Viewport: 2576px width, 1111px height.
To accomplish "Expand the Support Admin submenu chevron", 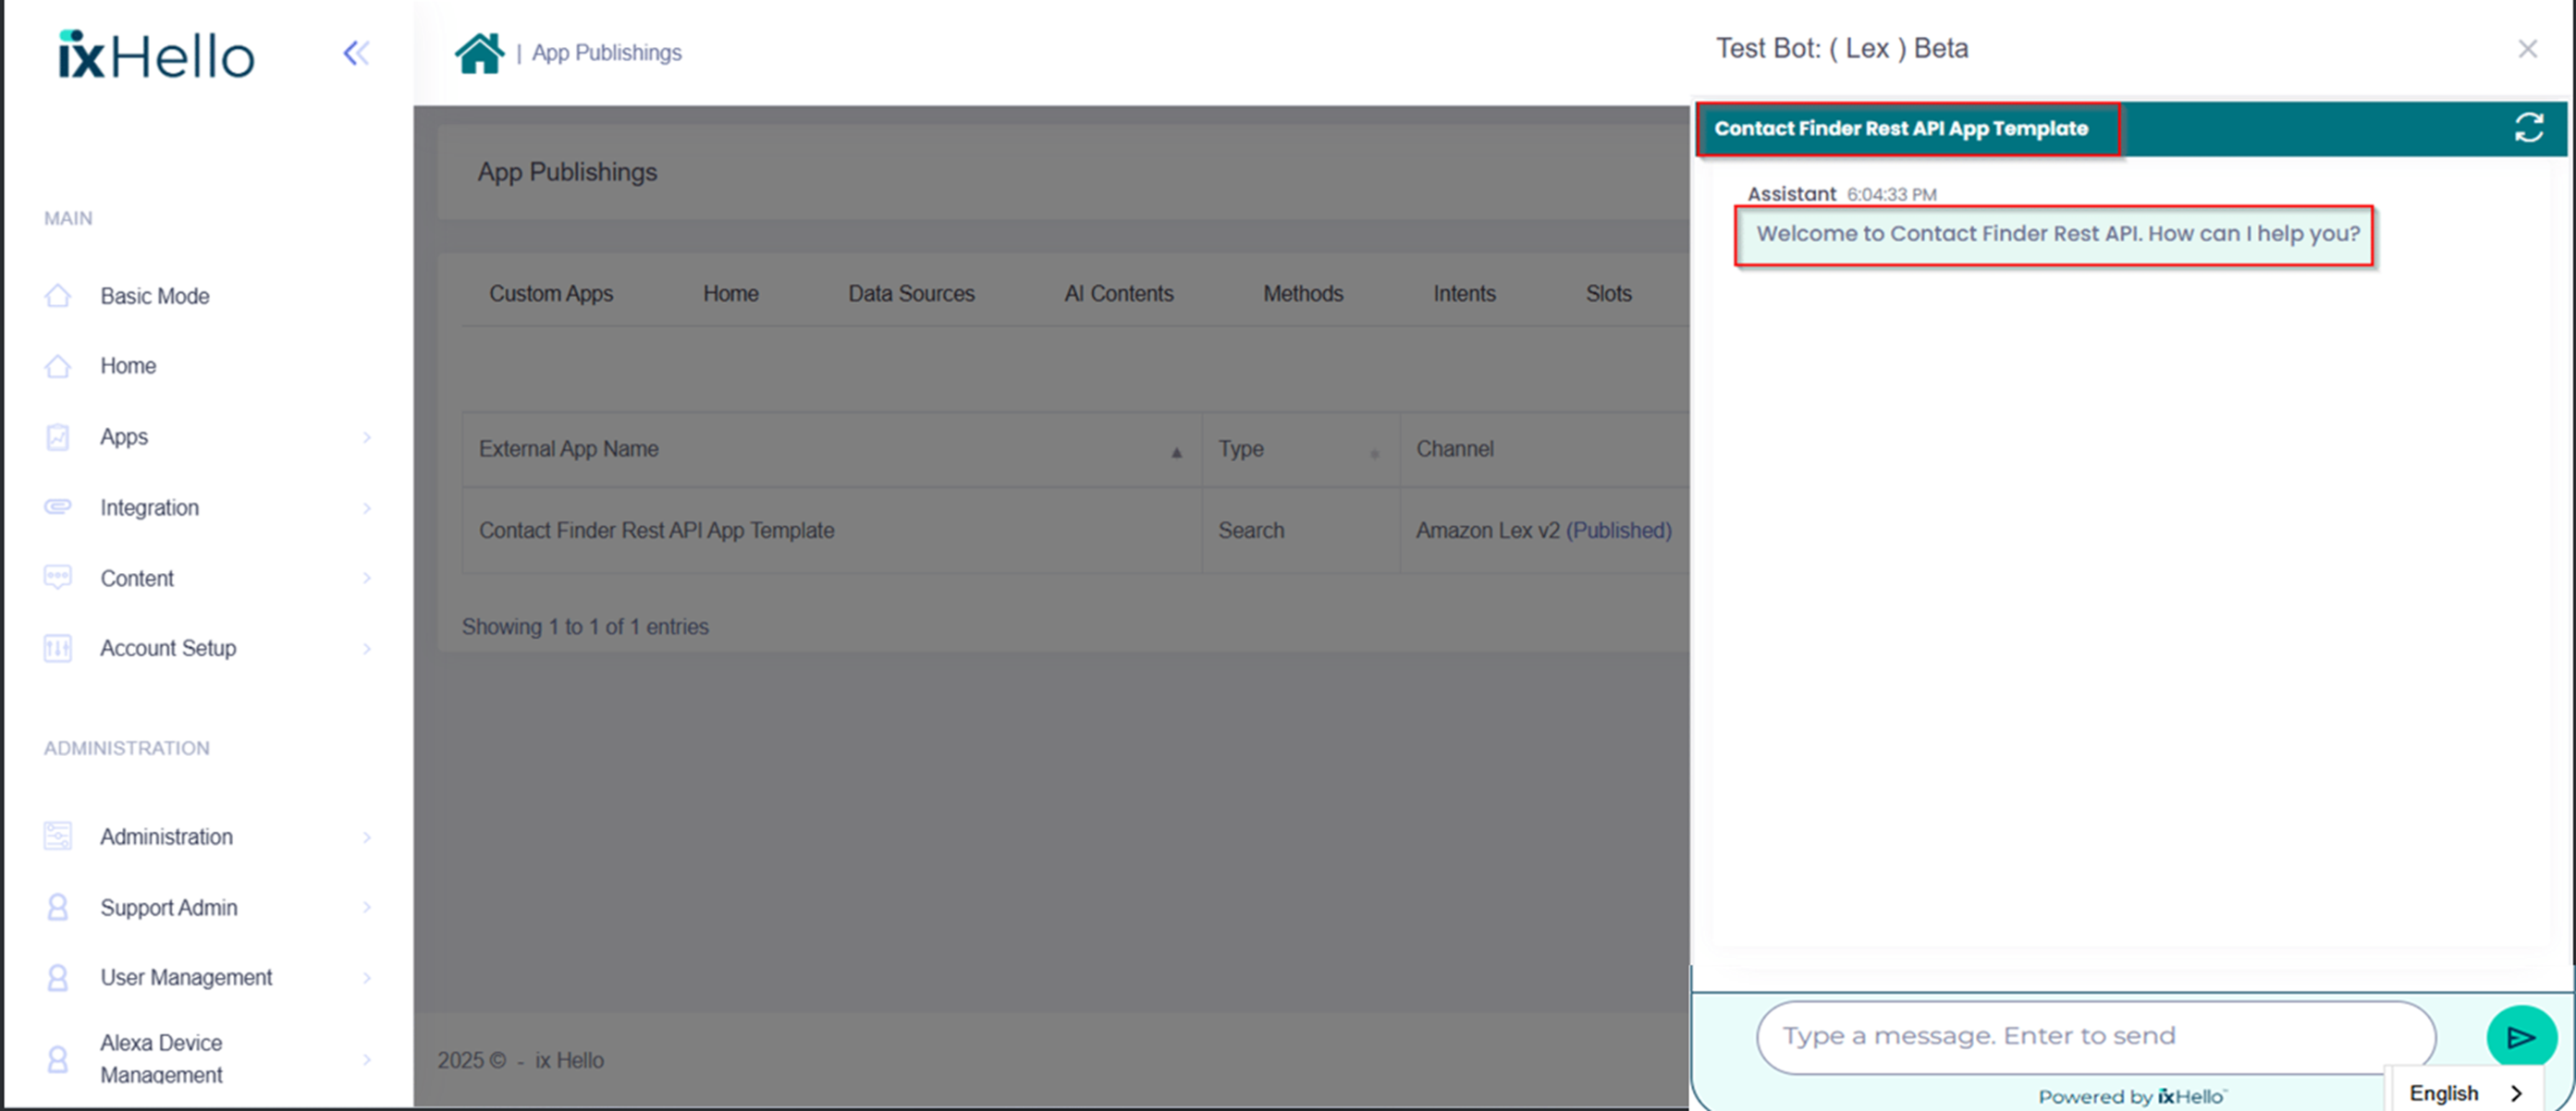I will (x=367, y=907).
